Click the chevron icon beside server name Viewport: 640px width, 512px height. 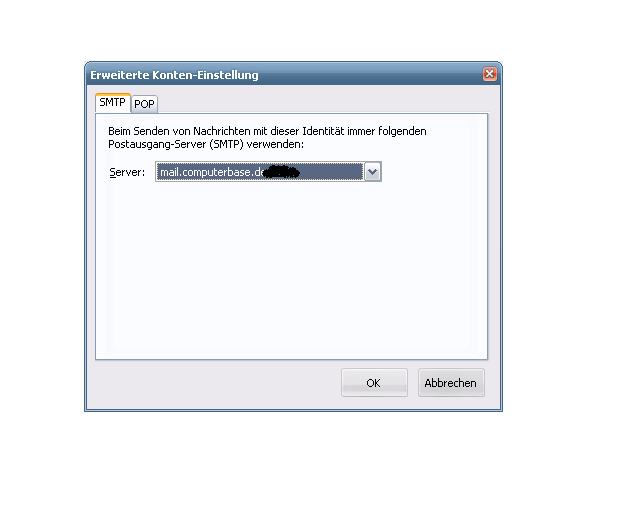click(x=373, y=172)
